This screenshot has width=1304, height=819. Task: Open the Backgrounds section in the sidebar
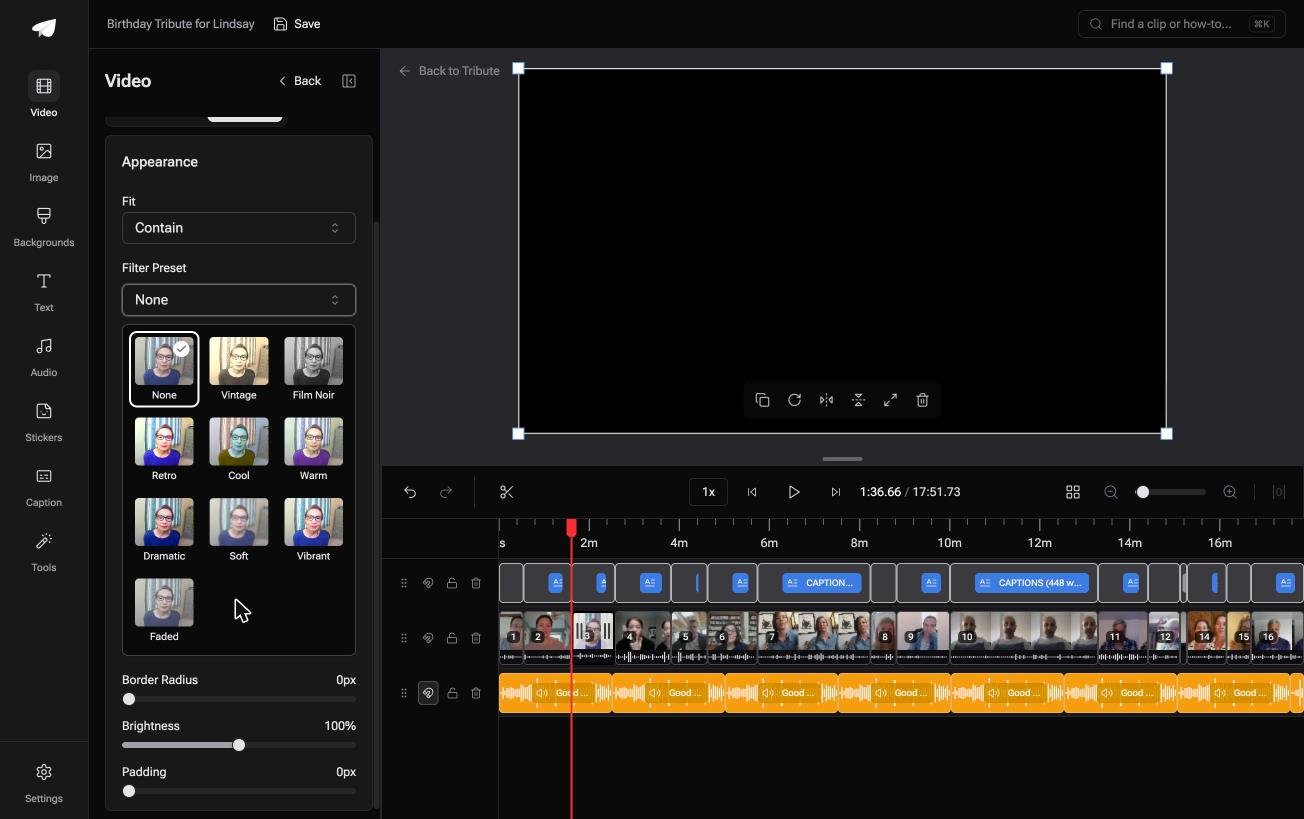(x=44, y=226)
